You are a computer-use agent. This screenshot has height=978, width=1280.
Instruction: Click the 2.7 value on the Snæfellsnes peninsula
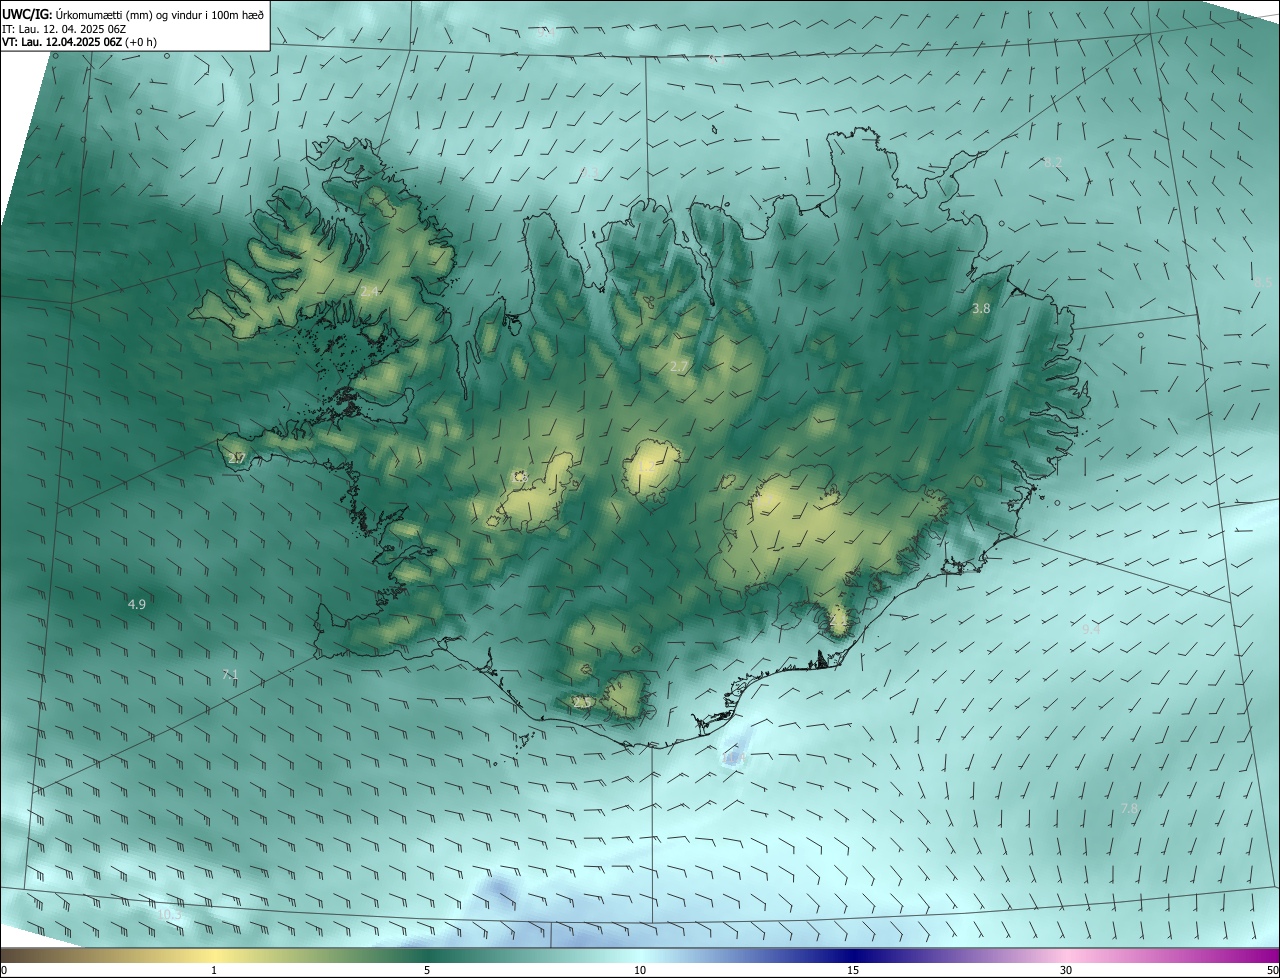tap(236, 458)
